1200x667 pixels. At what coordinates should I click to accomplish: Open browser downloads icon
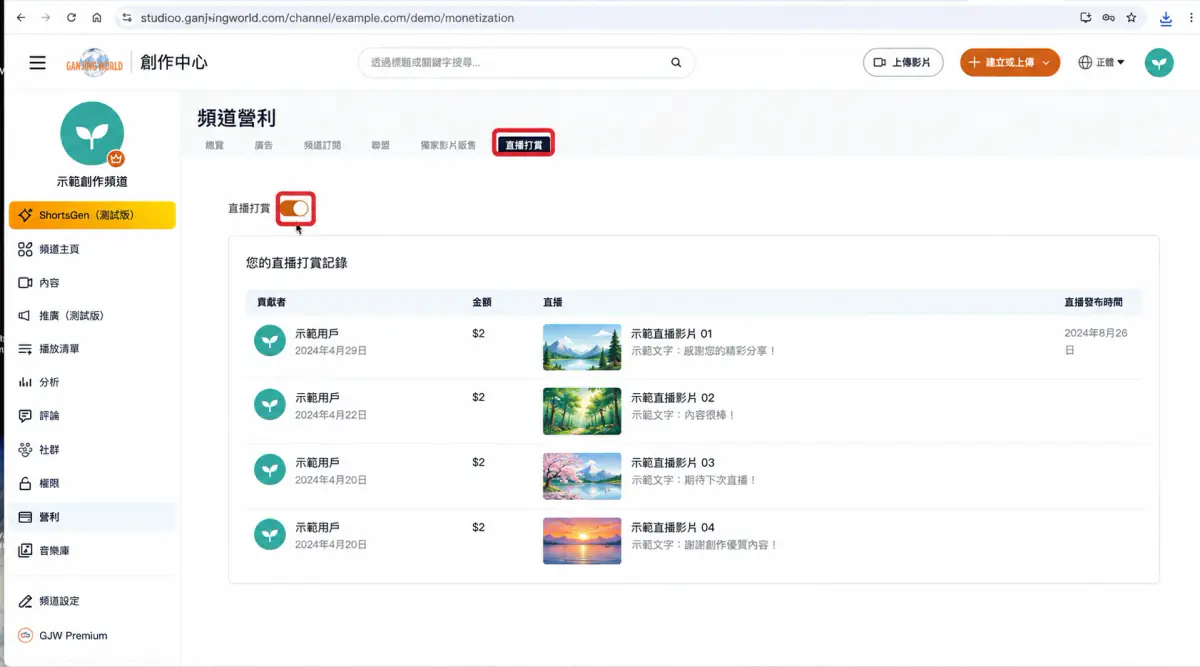tap(1166, 18)
